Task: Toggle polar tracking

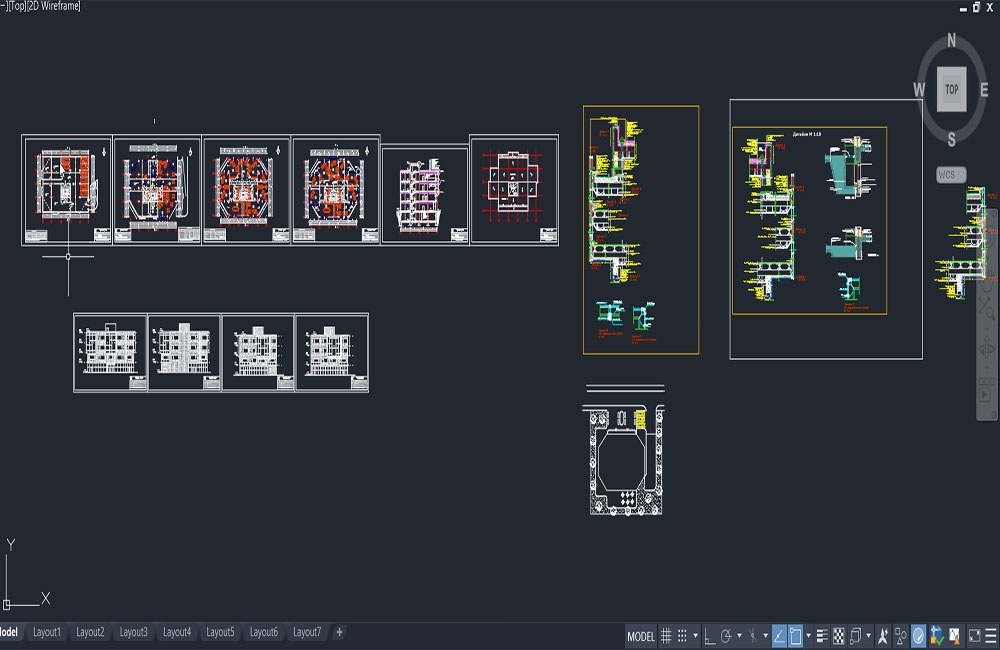Action: (x=726, y=636)
